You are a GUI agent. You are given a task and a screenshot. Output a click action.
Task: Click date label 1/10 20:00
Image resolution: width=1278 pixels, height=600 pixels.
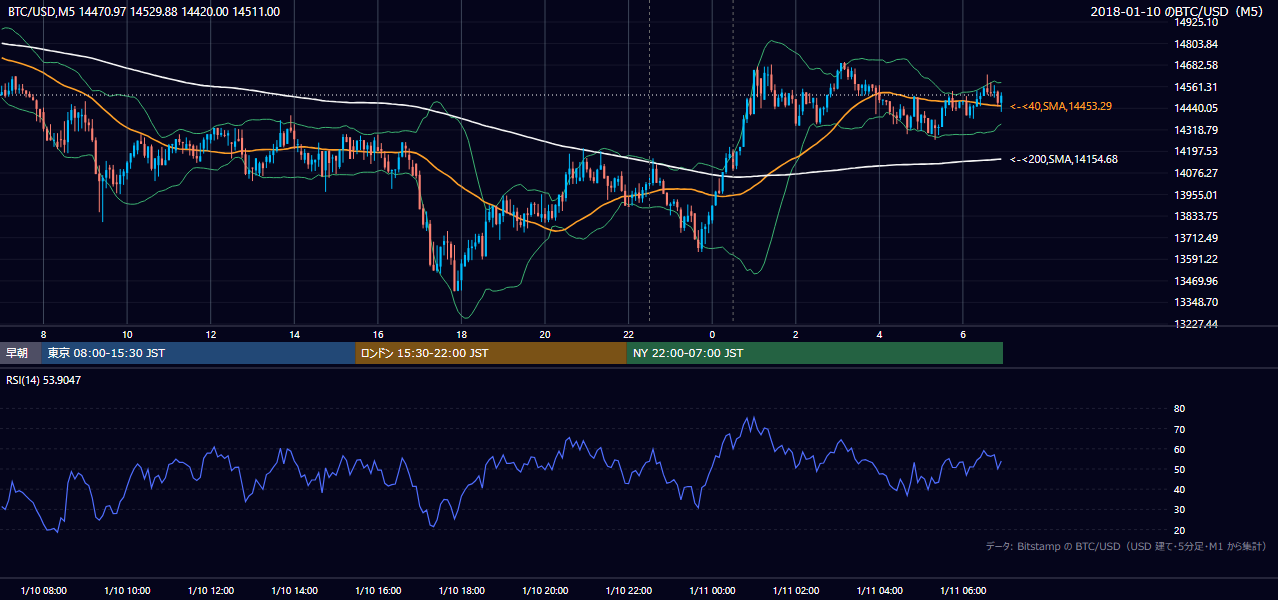544,590
